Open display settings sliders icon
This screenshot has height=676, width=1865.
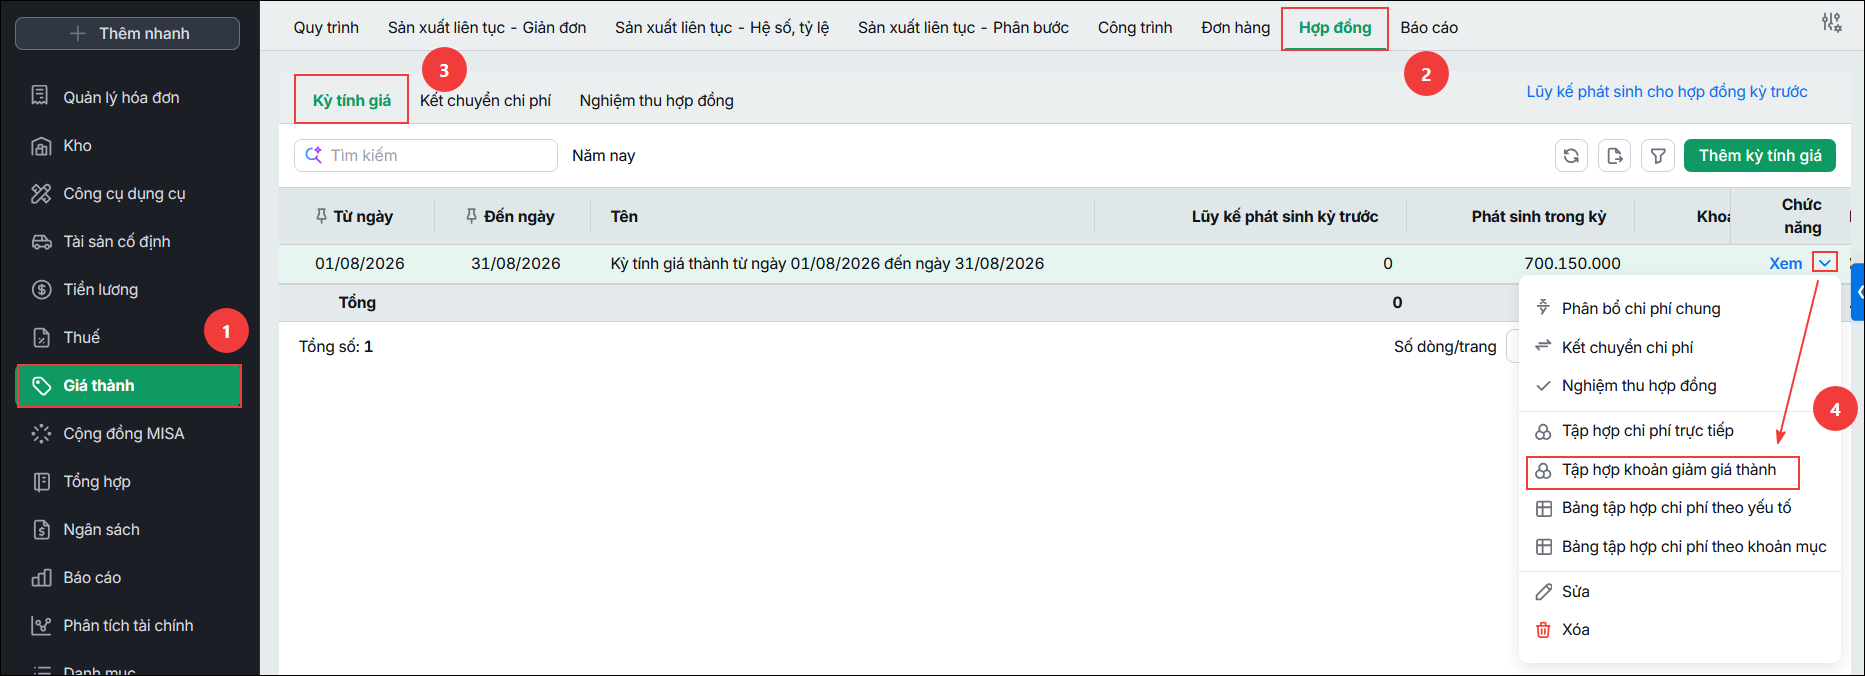pyautogui.click(x=1831, y=22)
